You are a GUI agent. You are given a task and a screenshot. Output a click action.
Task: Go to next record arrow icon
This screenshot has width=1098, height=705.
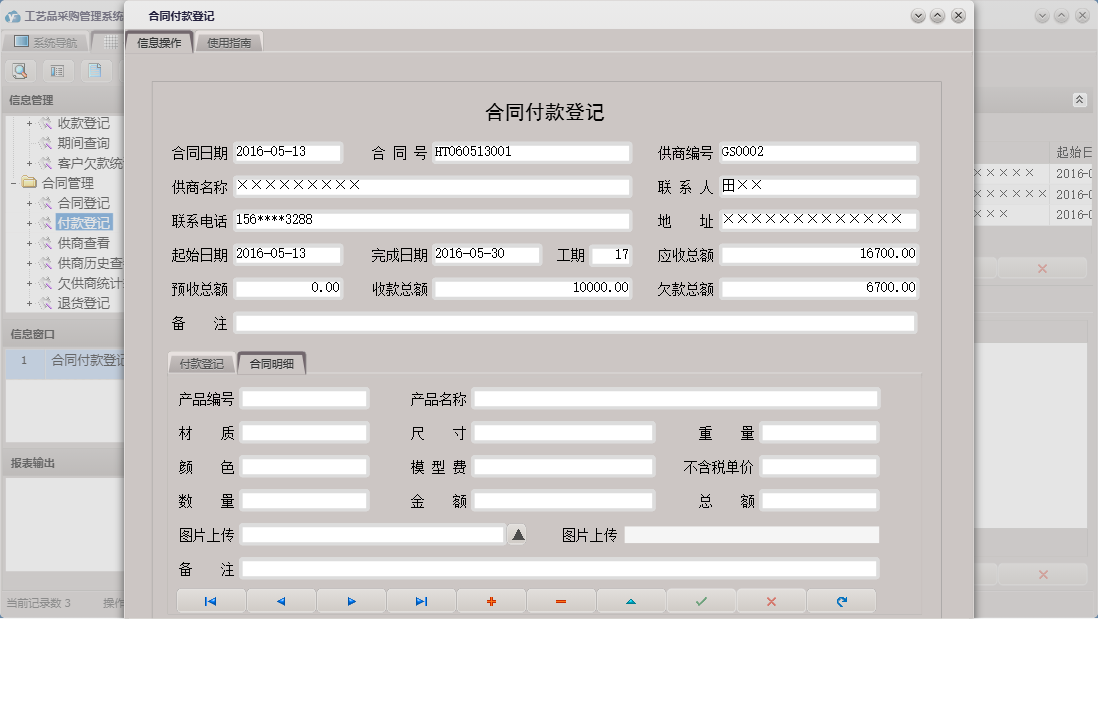[x=350, y=600]
